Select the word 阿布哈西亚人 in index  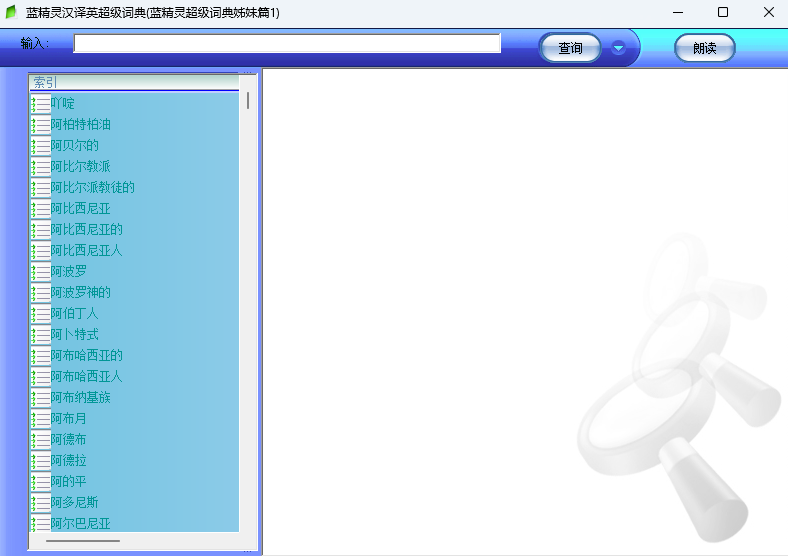tap(86, 377)
